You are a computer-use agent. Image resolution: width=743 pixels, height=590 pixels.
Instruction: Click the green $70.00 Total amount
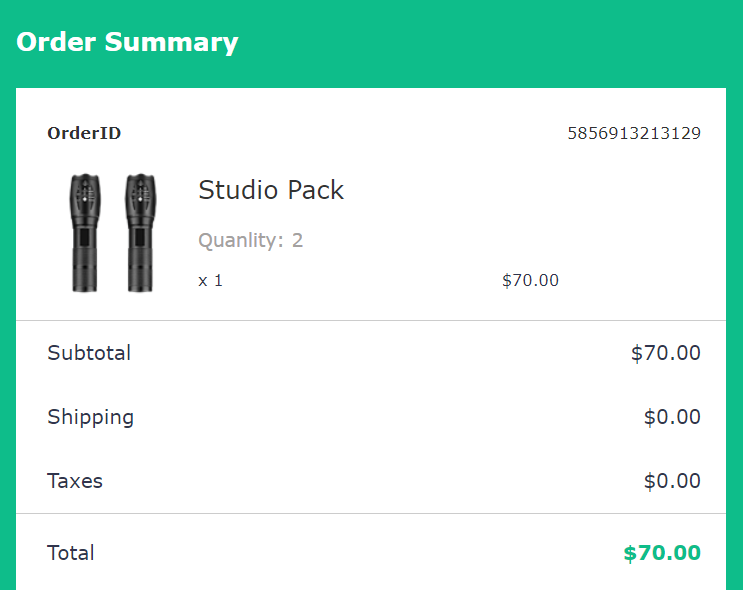pyautogui.click(x=661, y=553)
